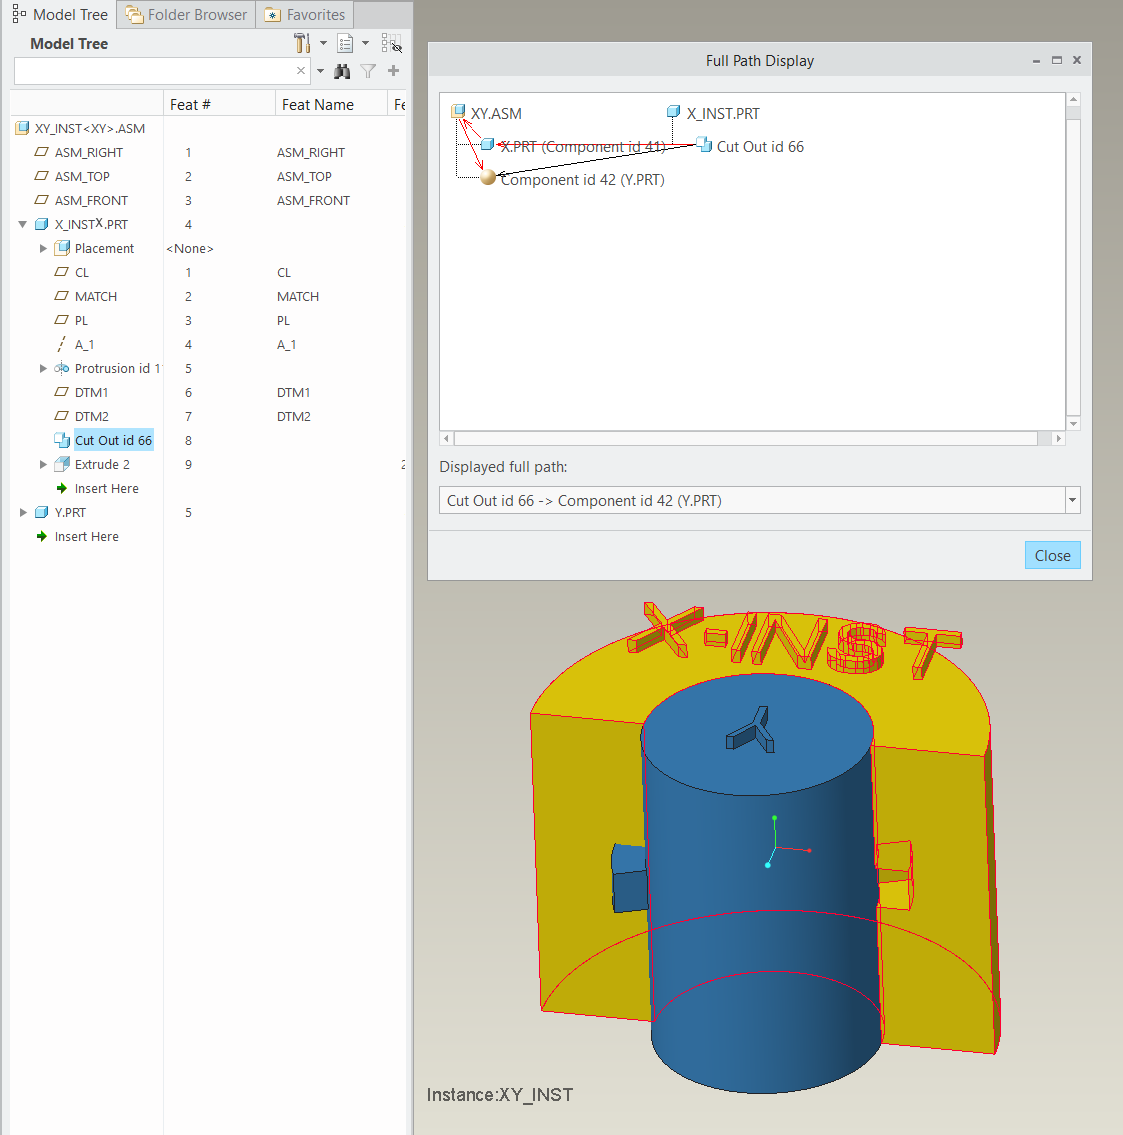1123x1135 pixels.
Task: Collapse the X_INST.PRT tree node
Action: click(23, 224)
